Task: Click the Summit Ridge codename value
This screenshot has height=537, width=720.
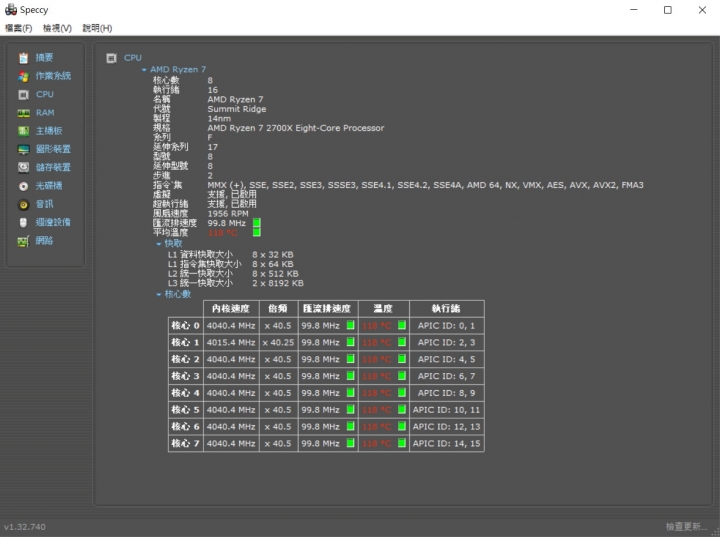Action: click(236, 109)
